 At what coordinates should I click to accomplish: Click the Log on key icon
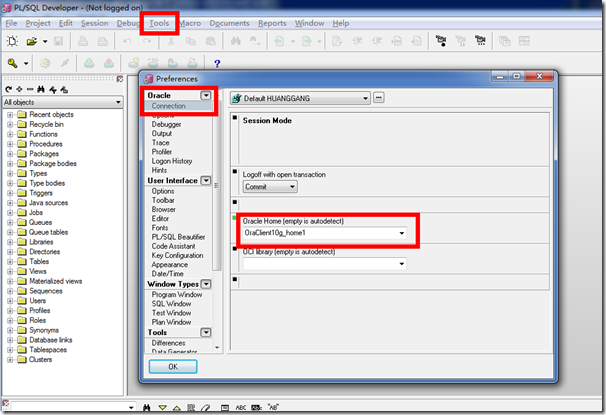[12, 63]
